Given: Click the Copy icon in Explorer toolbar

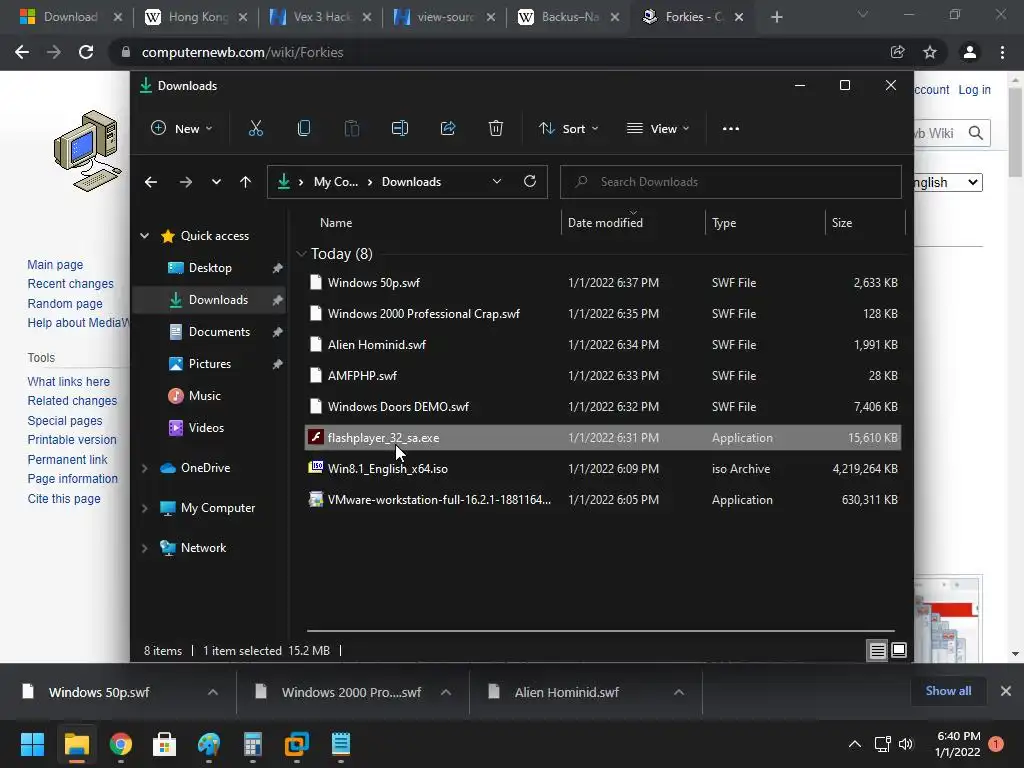Looking at the screenshot, I should 304,129.
